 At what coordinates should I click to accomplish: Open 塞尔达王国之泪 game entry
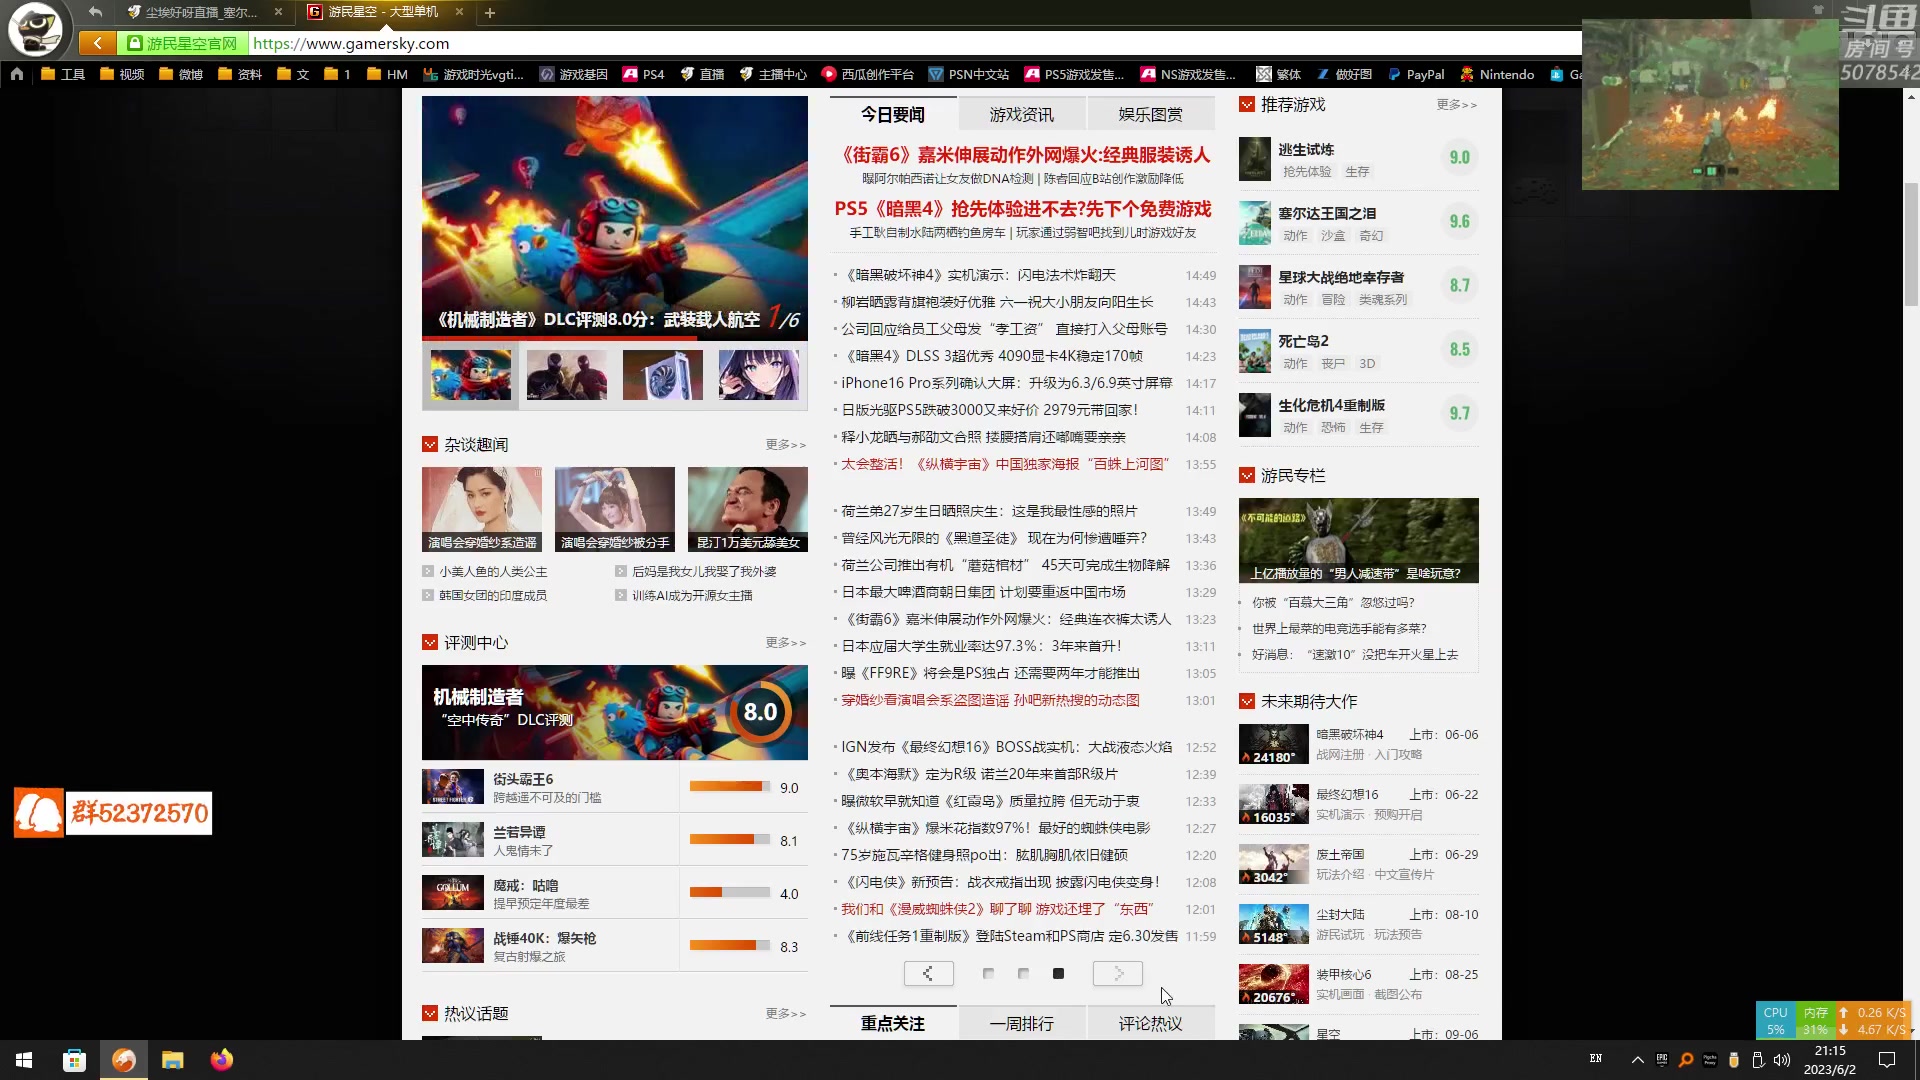1327,213
